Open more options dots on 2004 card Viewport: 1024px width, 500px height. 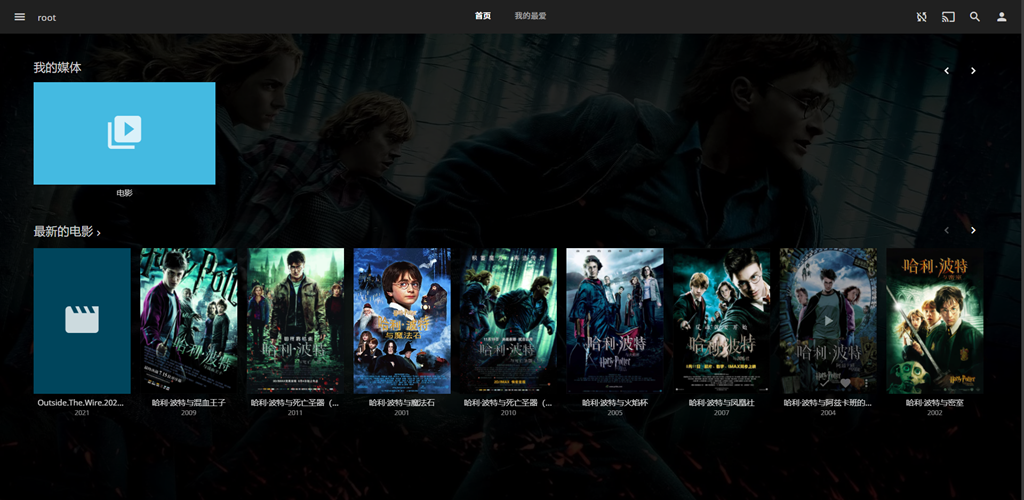click(867, 383)
